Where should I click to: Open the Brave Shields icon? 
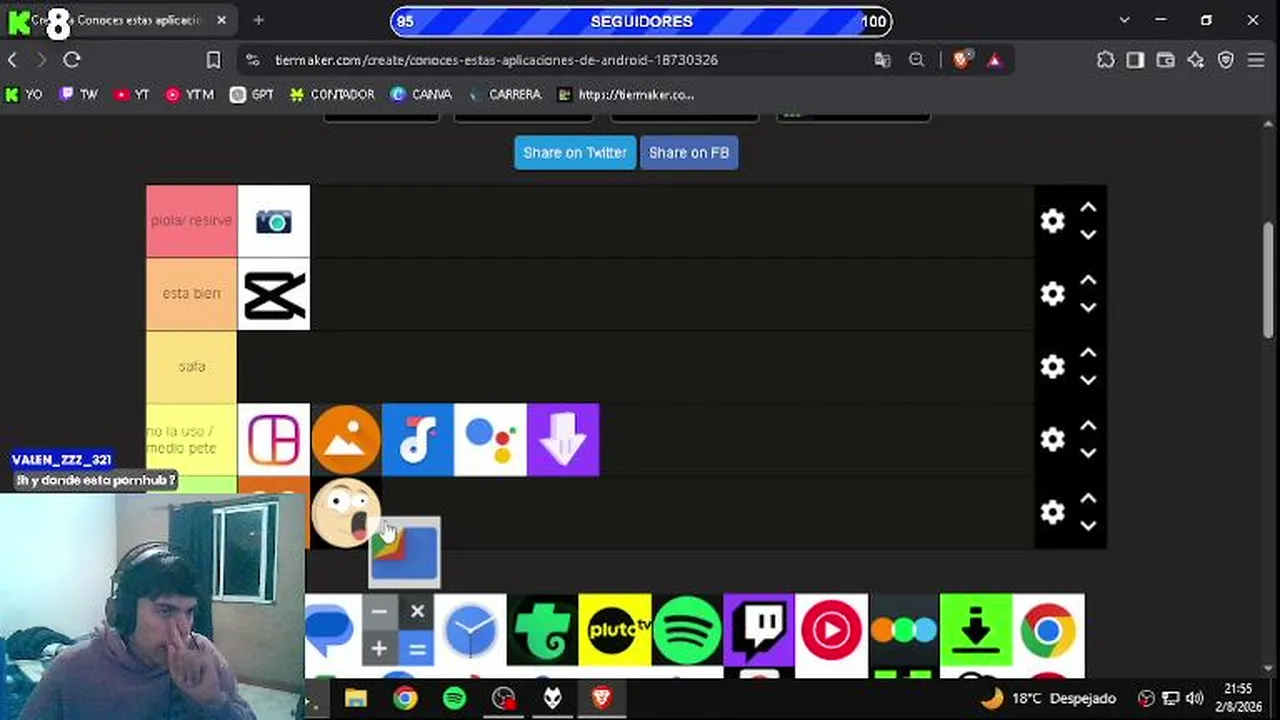[961, 60]
